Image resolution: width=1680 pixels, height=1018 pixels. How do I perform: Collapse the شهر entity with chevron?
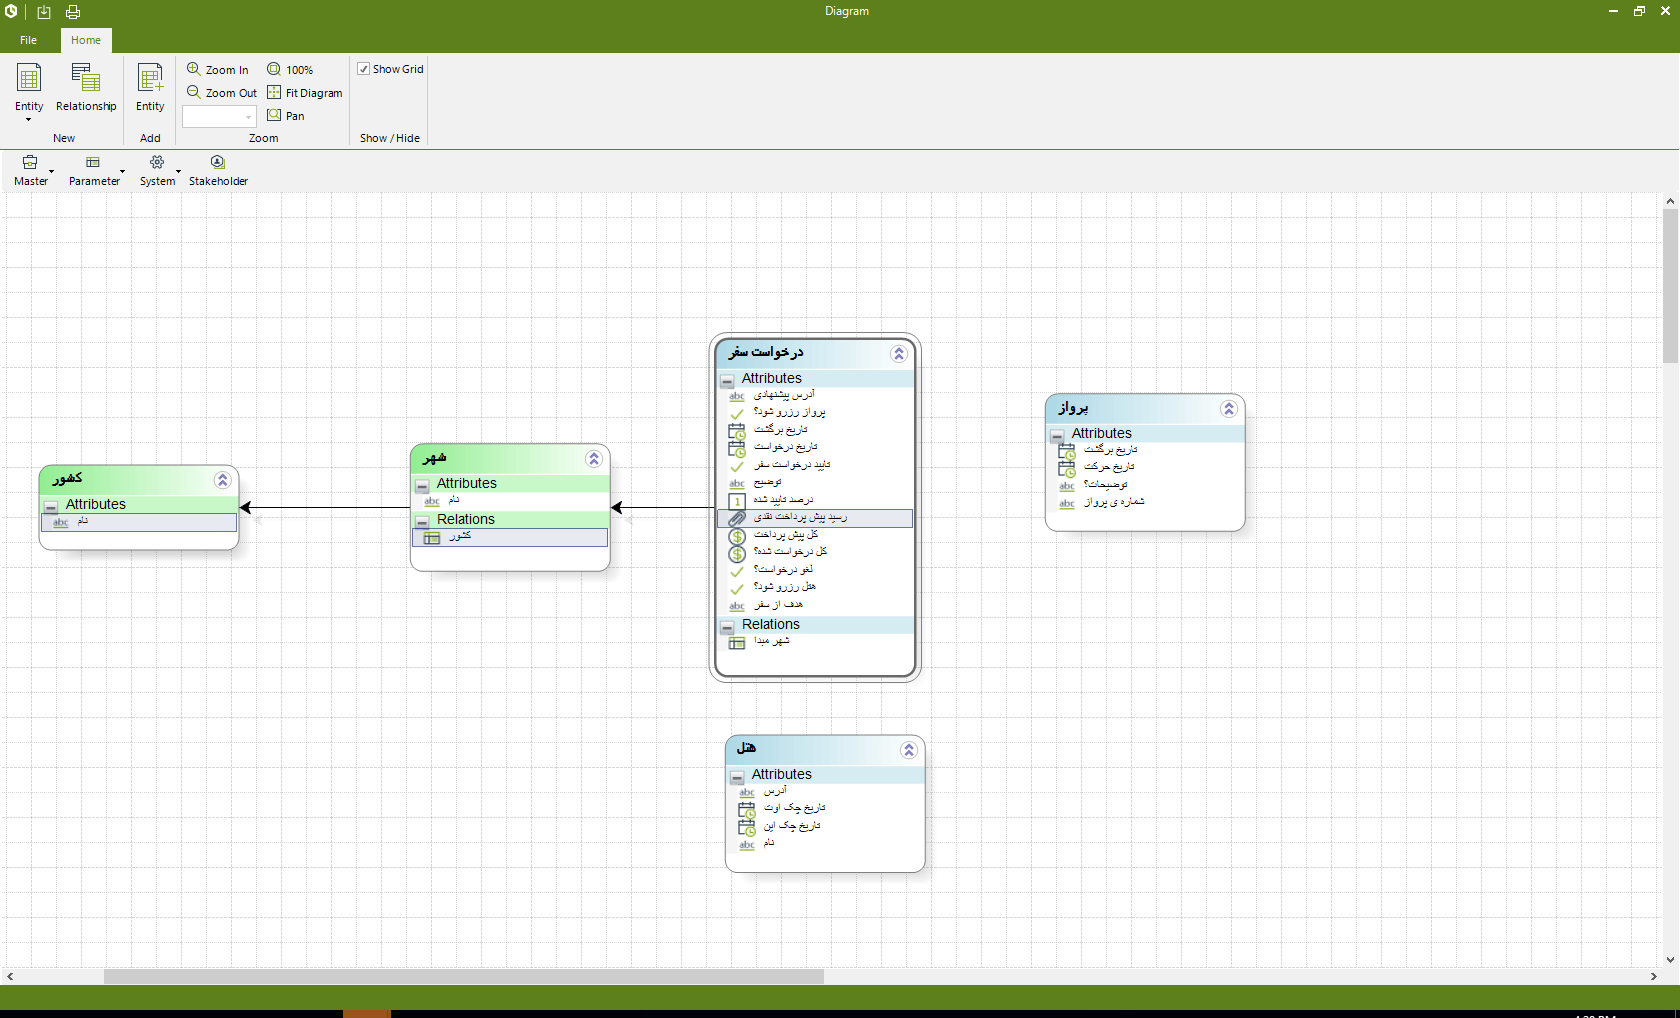pyautogui.click(x=594, y=459)
